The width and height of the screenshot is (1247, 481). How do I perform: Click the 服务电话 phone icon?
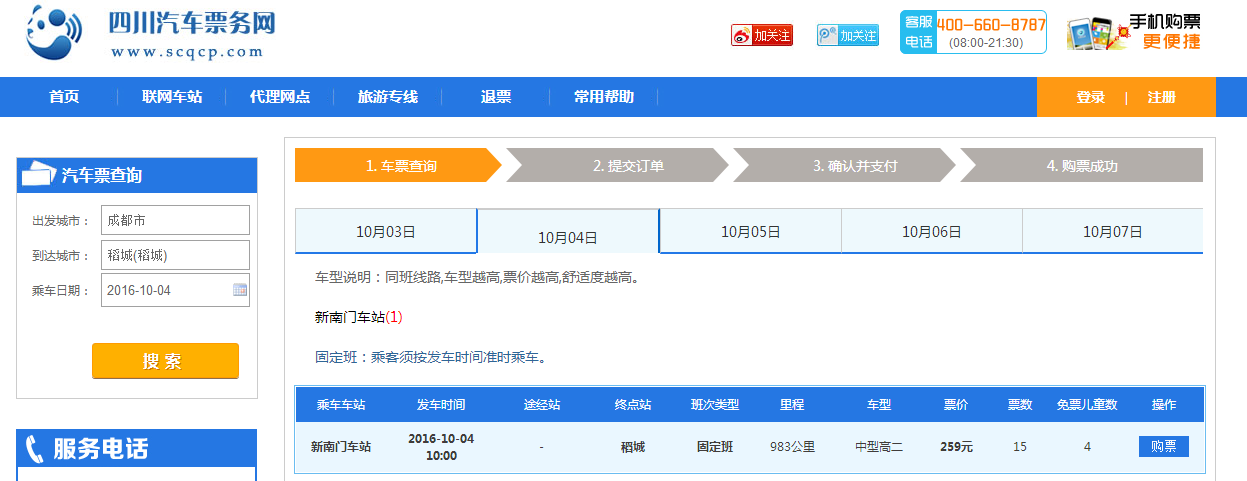[34, 448]
